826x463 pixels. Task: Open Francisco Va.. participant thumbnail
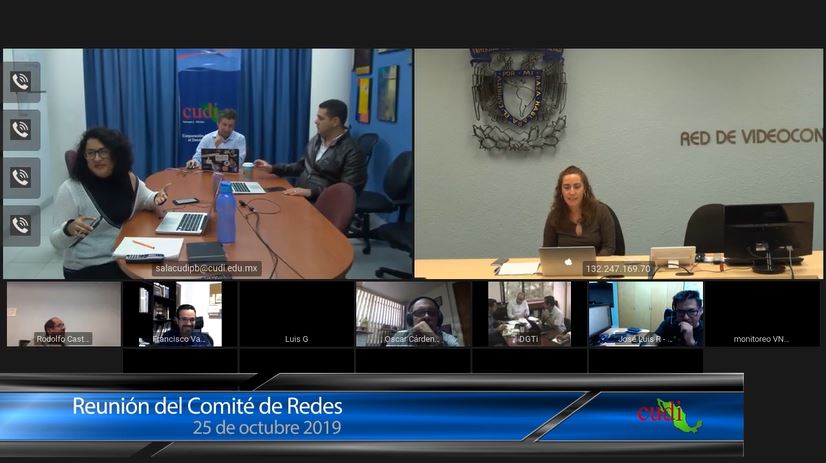180,314
